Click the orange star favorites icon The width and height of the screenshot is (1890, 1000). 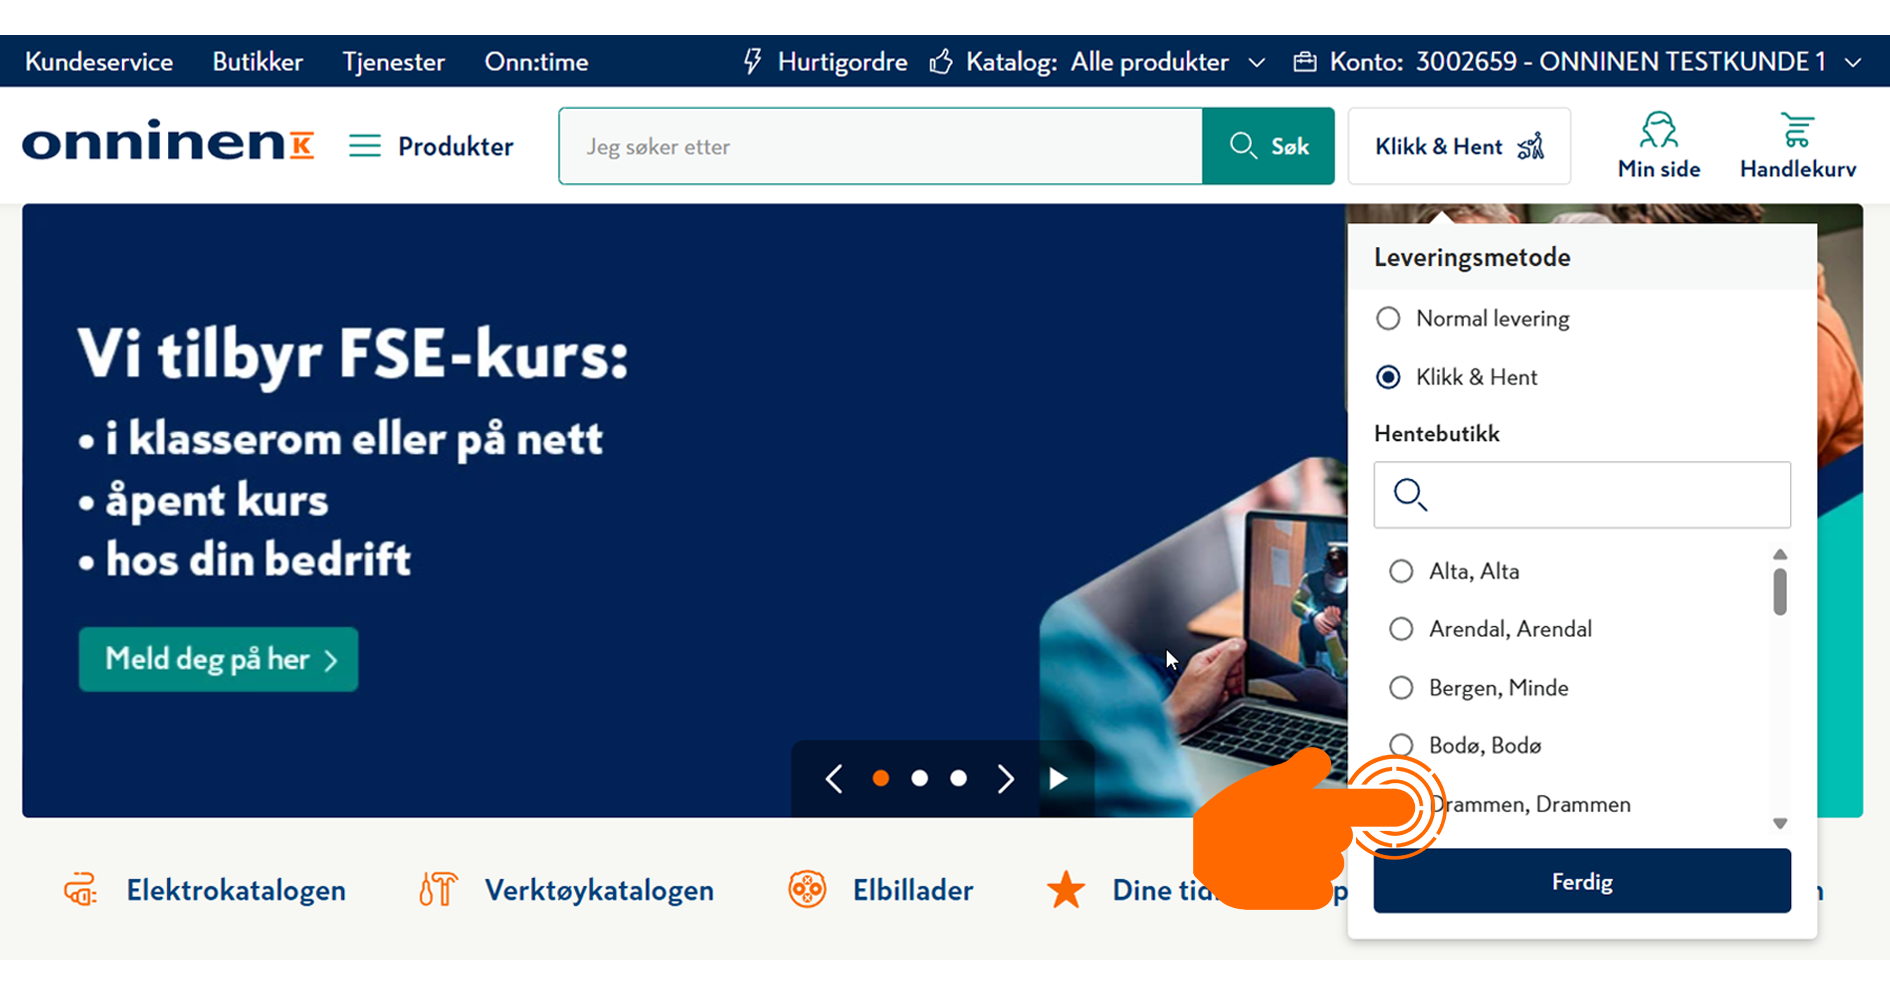click(1066, 889)
